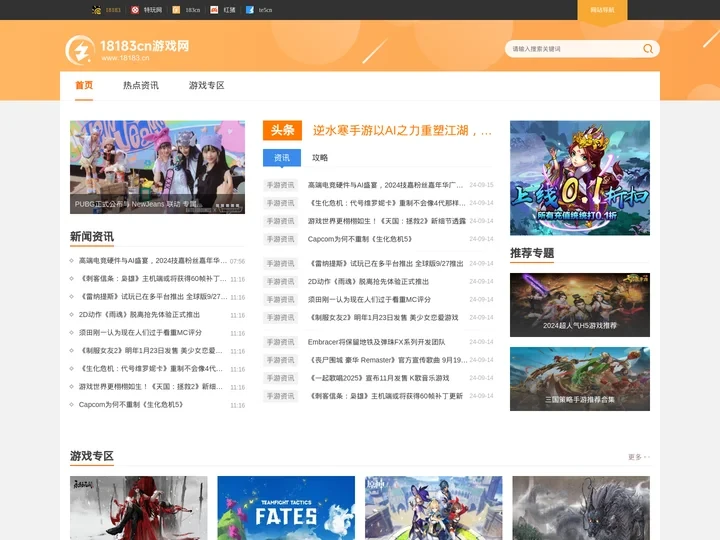Open sidebar news 《雷纳提斯》试玩已在多平台推出 11:16

tap(153, 297)
